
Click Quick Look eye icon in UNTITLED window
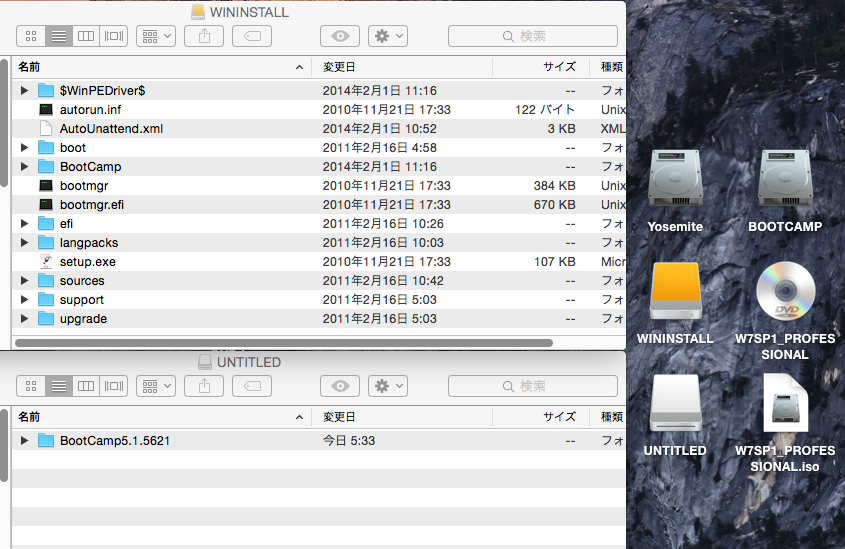[x=340, y=386]
